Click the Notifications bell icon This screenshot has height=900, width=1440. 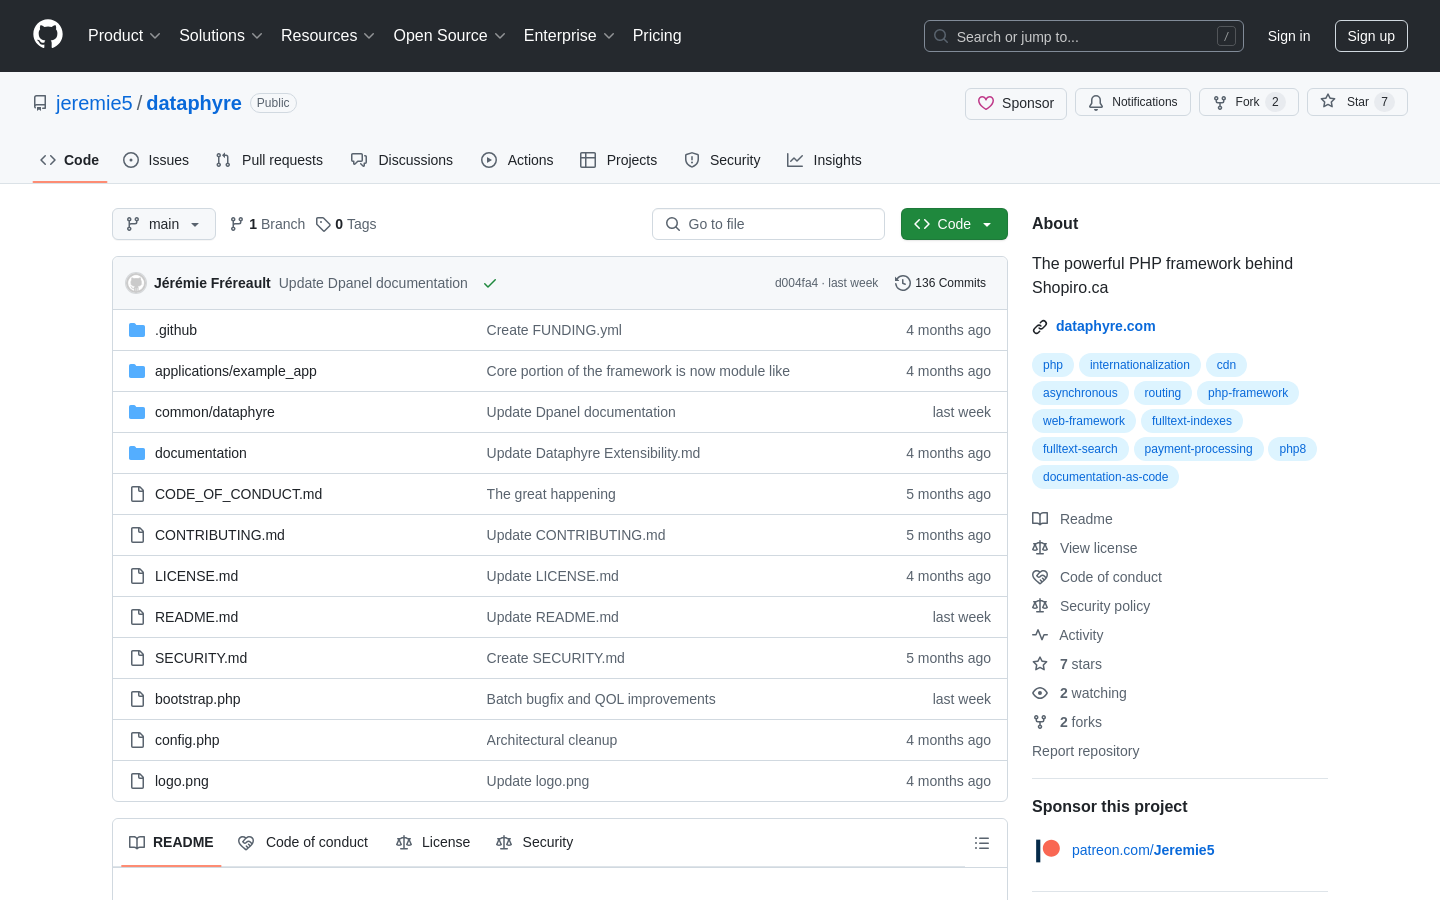[x=1096, y=102]
